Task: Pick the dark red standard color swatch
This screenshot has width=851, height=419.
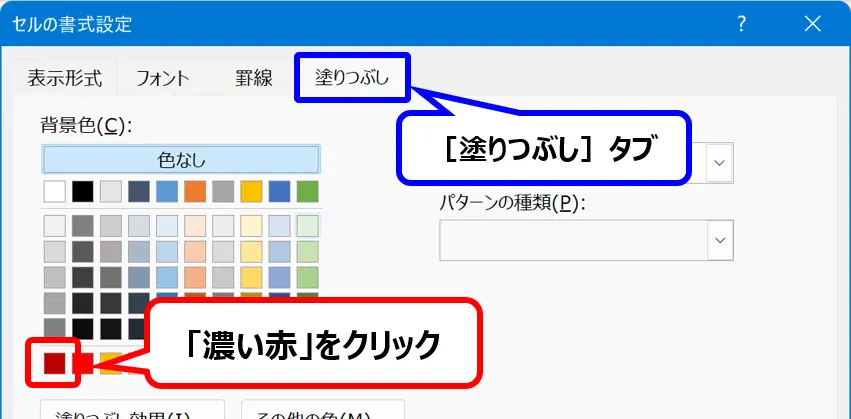Action: click(54, 363)
